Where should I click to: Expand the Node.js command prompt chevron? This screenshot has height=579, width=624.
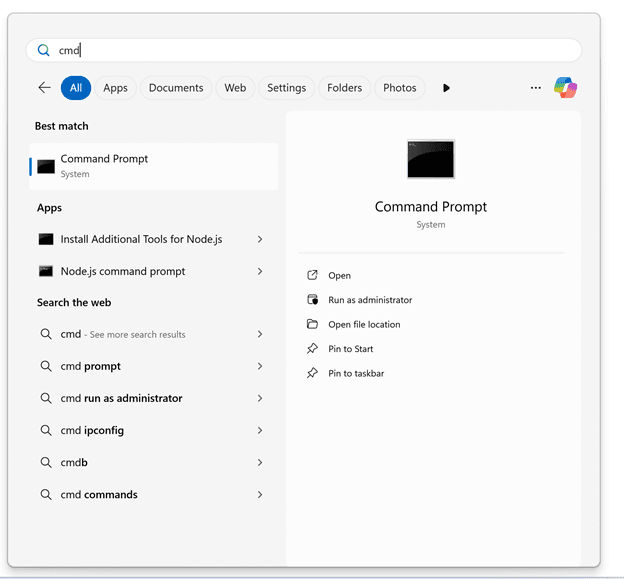(260, 271)
